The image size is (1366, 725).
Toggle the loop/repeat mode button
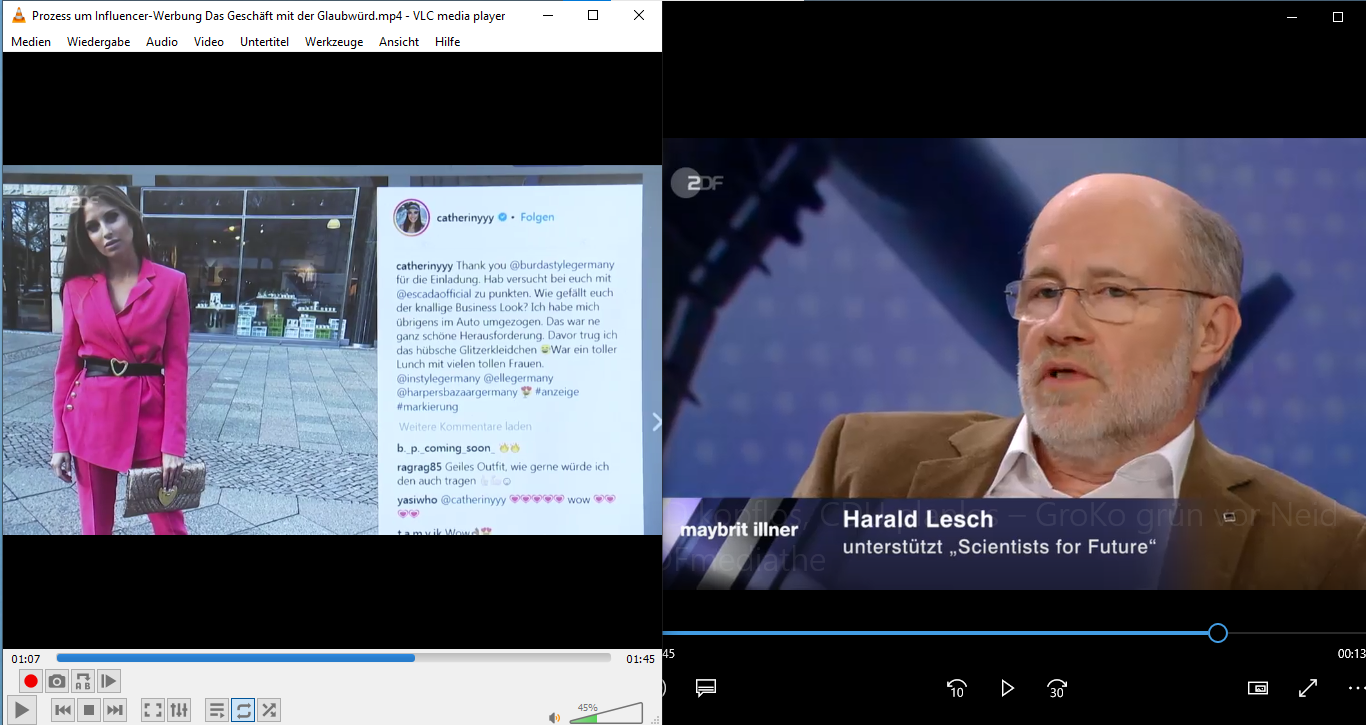coord(243,710)
